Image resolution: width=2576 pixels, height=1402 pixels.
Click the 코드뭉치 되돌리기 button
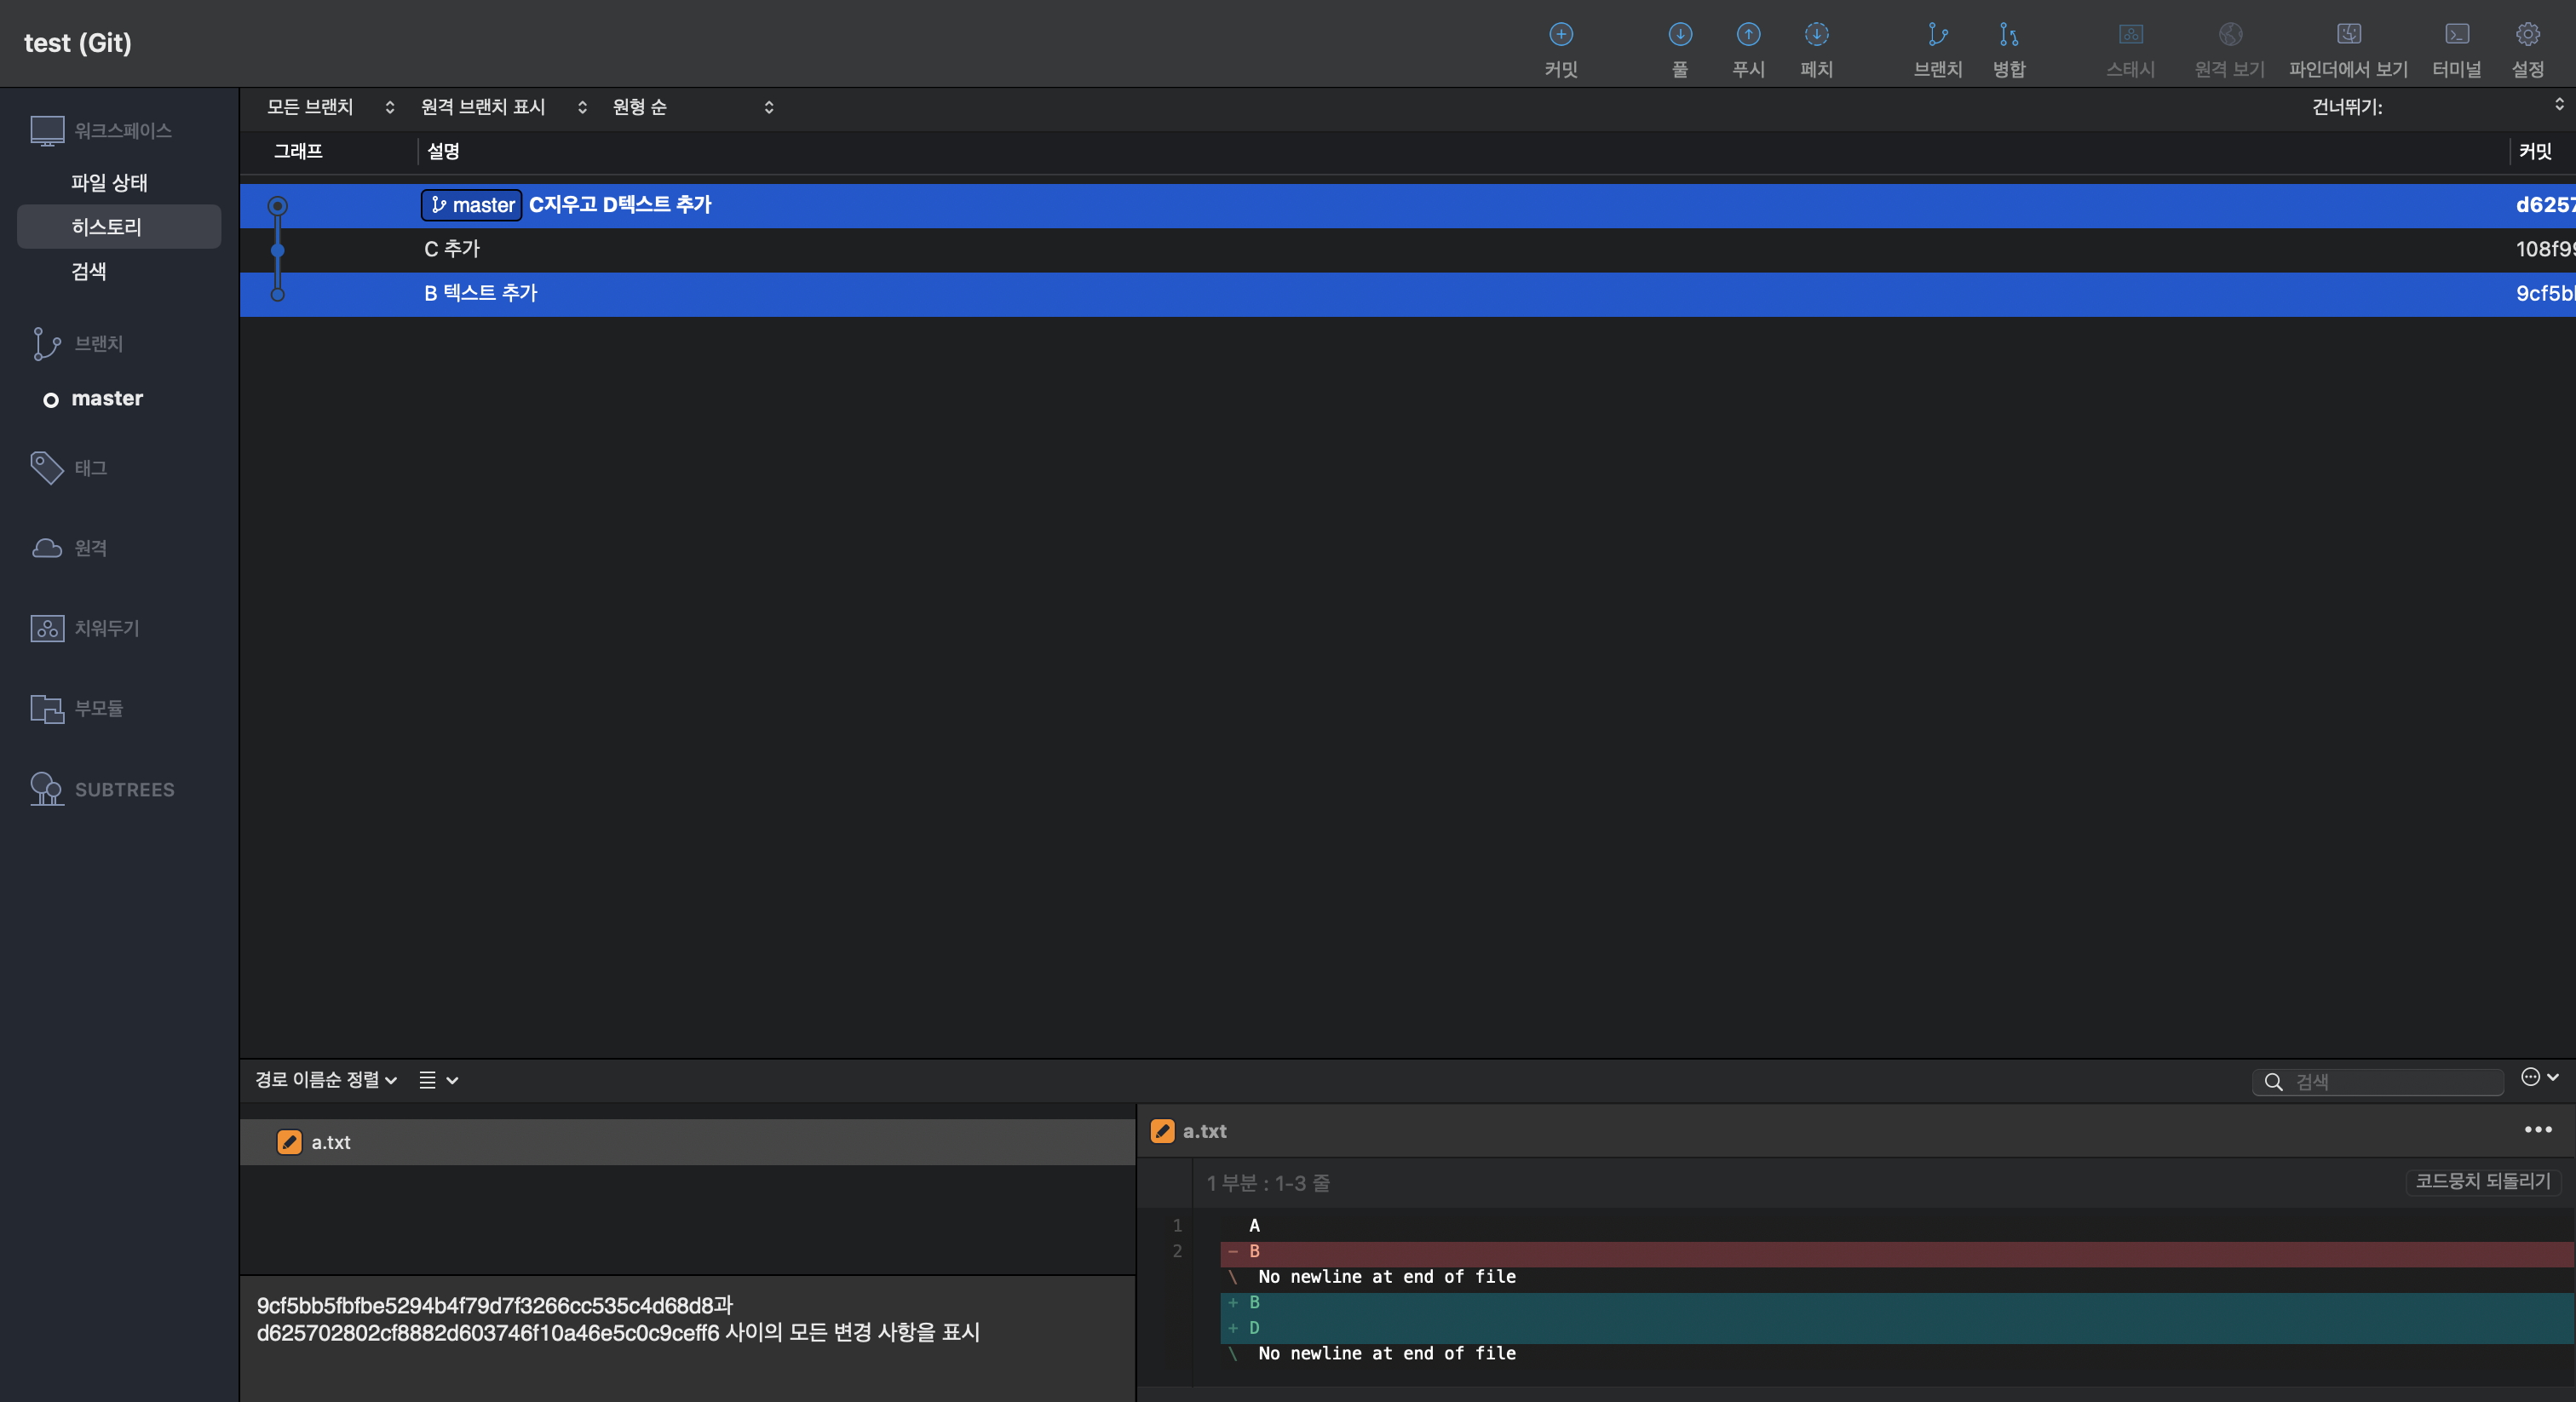coord(2482,1181)
